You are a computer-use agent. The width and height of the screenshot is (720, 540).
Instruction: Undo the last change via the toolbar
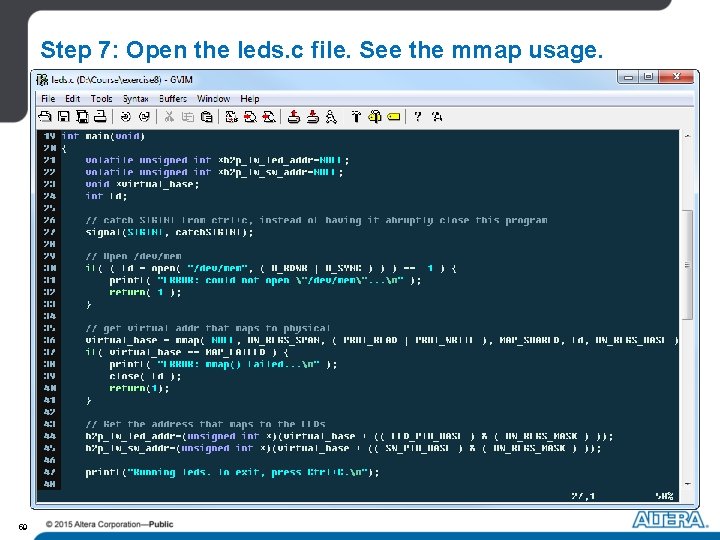125,117
